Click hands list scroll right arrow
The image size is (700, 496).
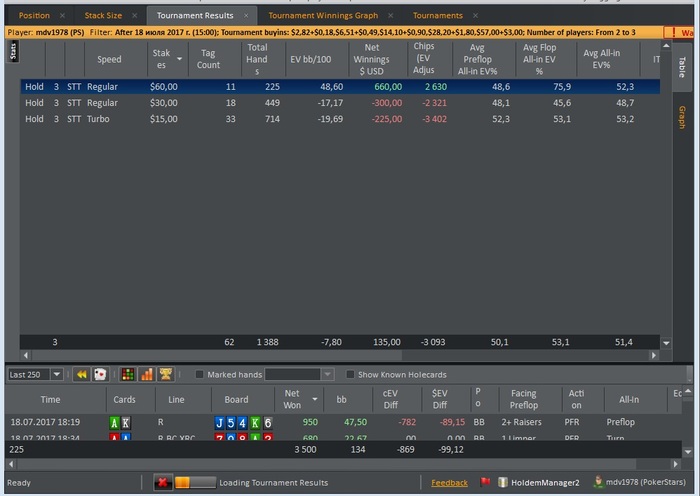pyautogui.click(x=675, y=464)
